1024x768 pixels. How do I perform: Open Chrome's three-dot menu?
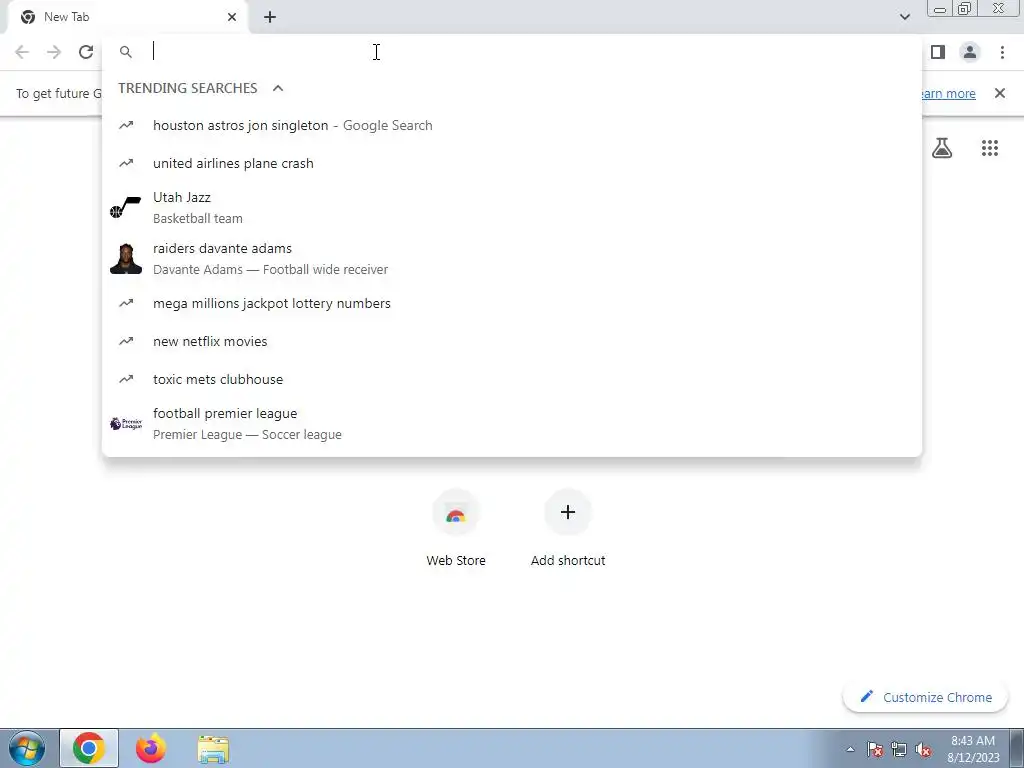tap(1002, 52)
